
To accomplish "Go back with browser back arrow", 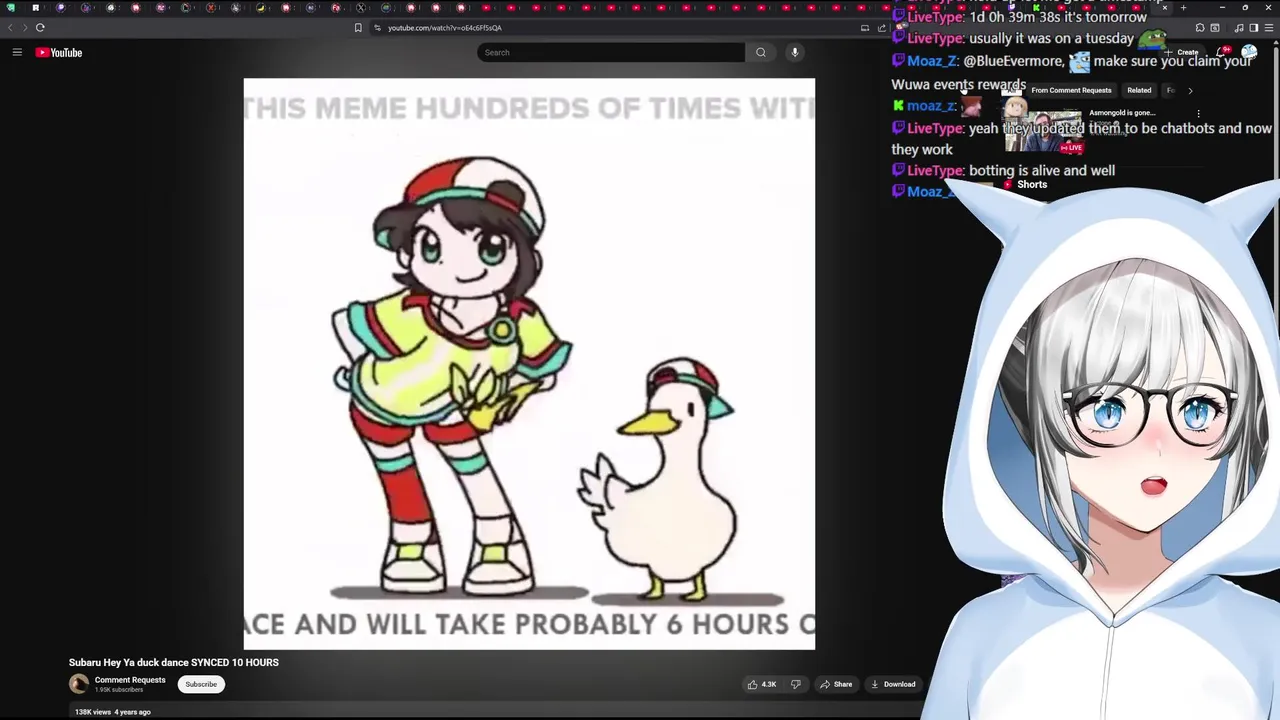I will (x=10, y=28).
